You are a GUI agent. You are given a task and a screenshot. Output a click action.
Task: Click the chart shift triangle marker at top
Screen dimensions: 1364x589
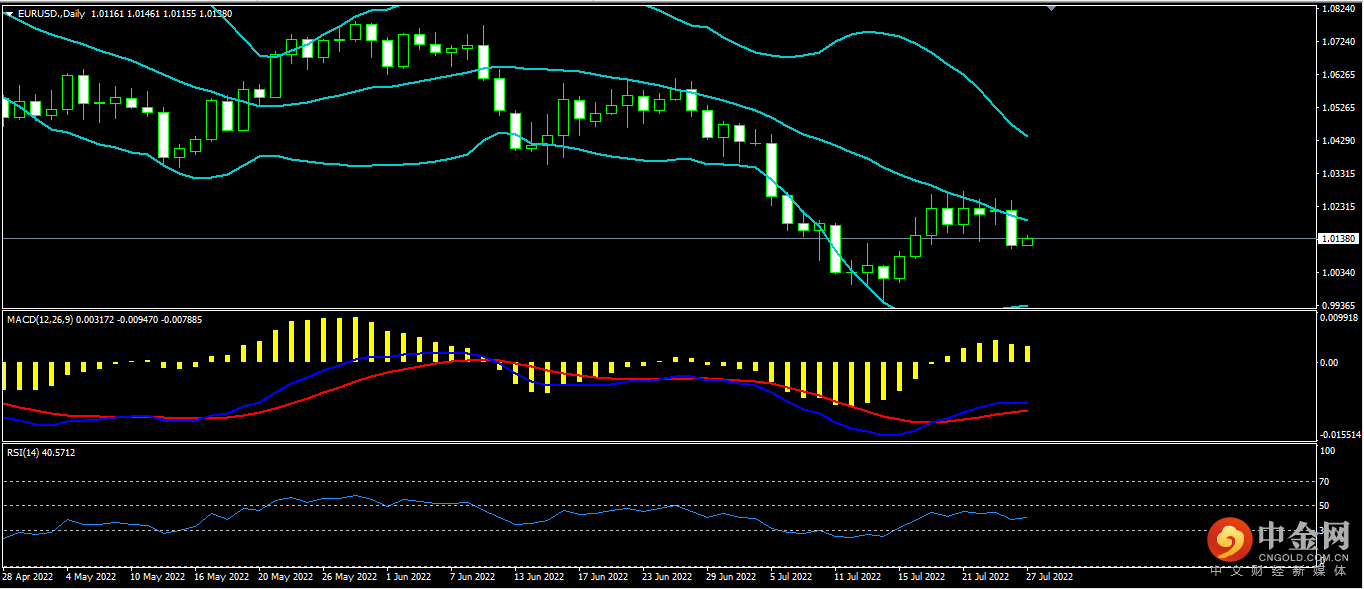(x=1051, y=8)
